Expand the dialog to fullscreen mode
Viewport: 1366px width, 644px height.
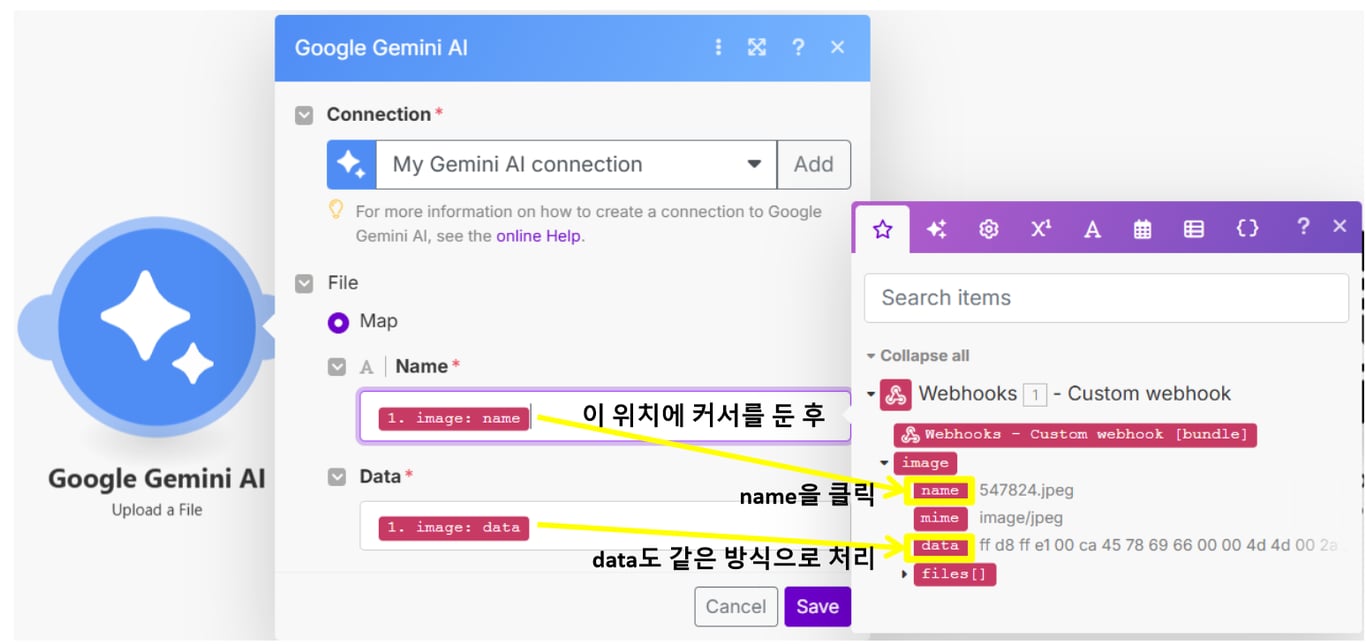pos(757,47)
